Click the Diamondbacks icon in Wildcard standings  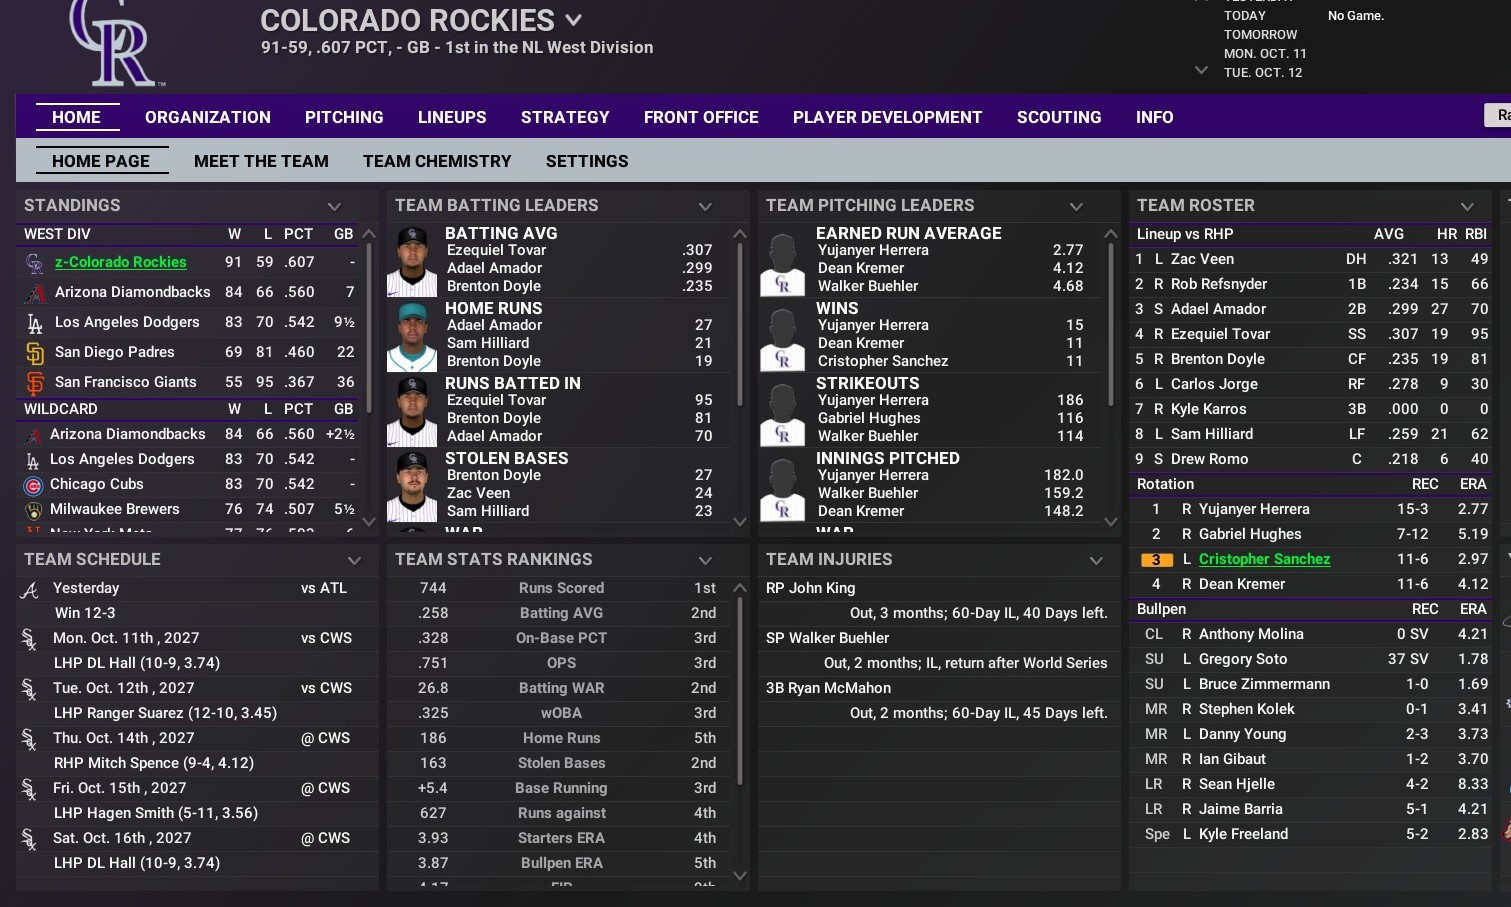33,435
